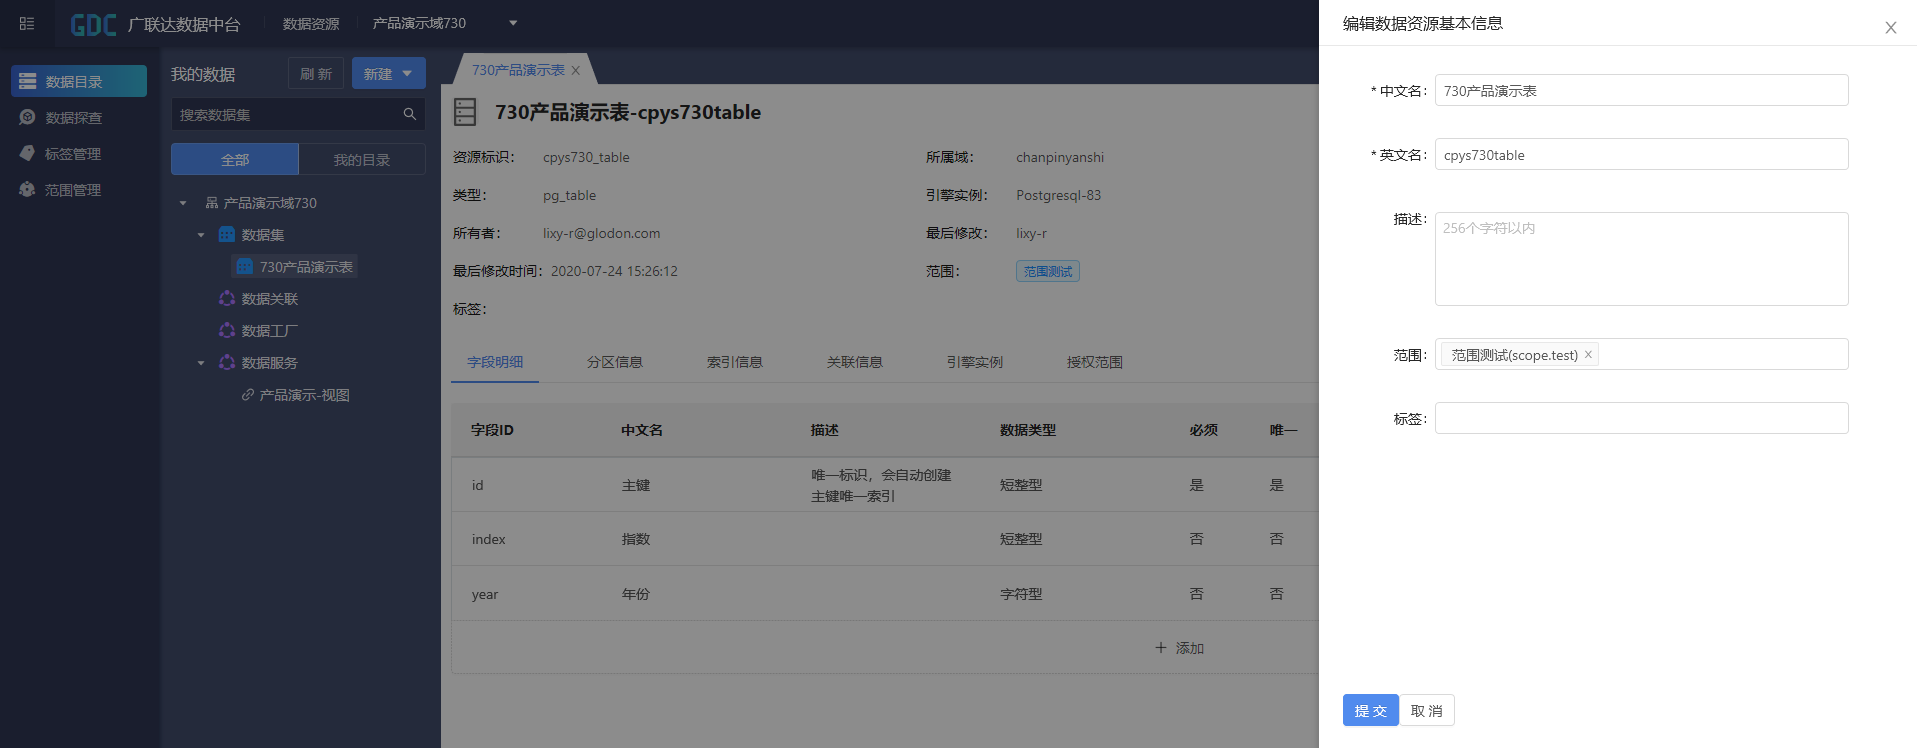The height and width of the screenshot is (748, 1917).
Task: Open 范围管理 in the sidebar
Action: pyautogui.click(x=72, y=190)
